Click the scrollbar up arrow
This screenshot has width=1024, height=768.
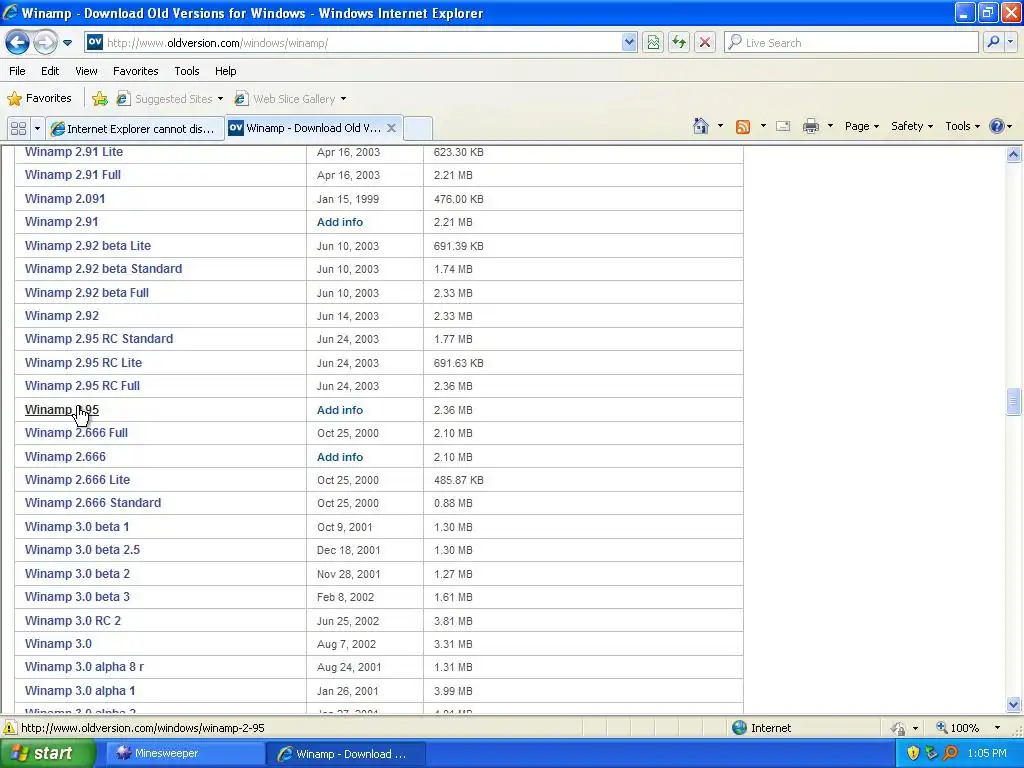[1013, 155]
